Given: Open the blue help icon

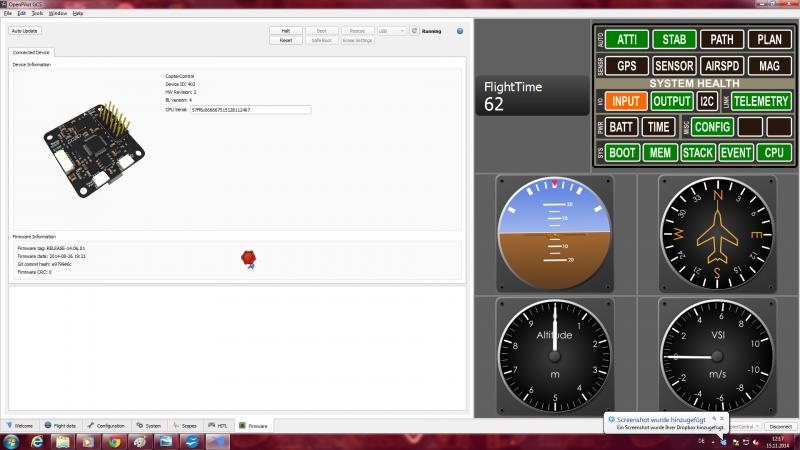Looking at the screenshot, I should tap(460, 31).
